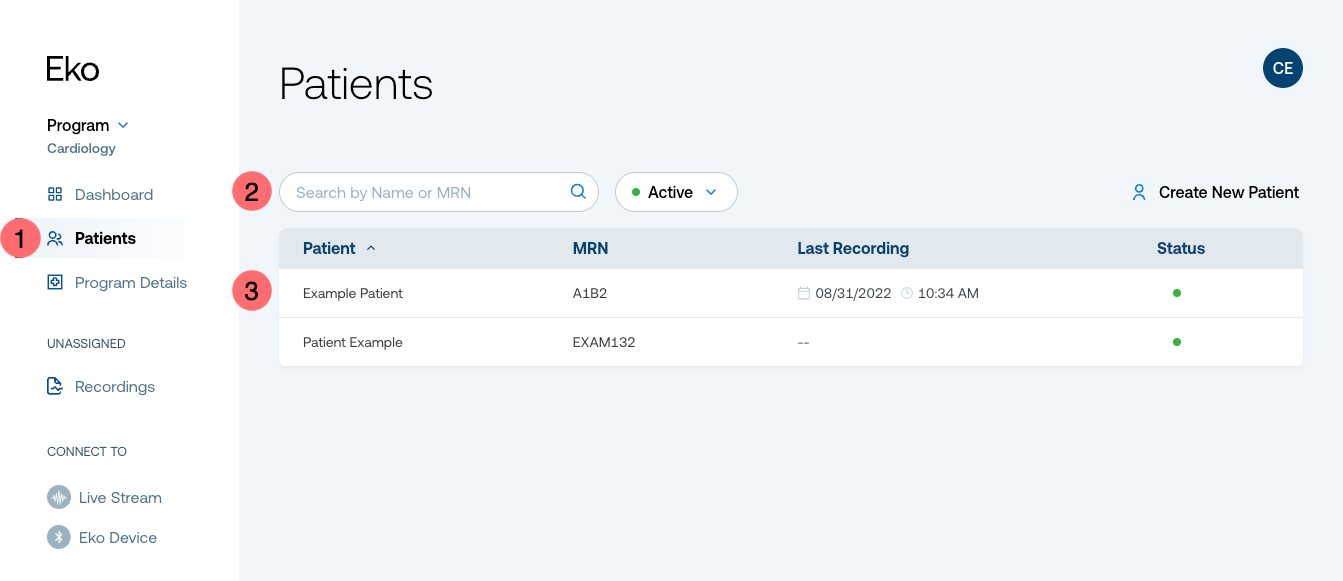Viewport: 1343px width, 581px height.
Task: Open the CE user avatar
Action: [x=1283, y=68]
